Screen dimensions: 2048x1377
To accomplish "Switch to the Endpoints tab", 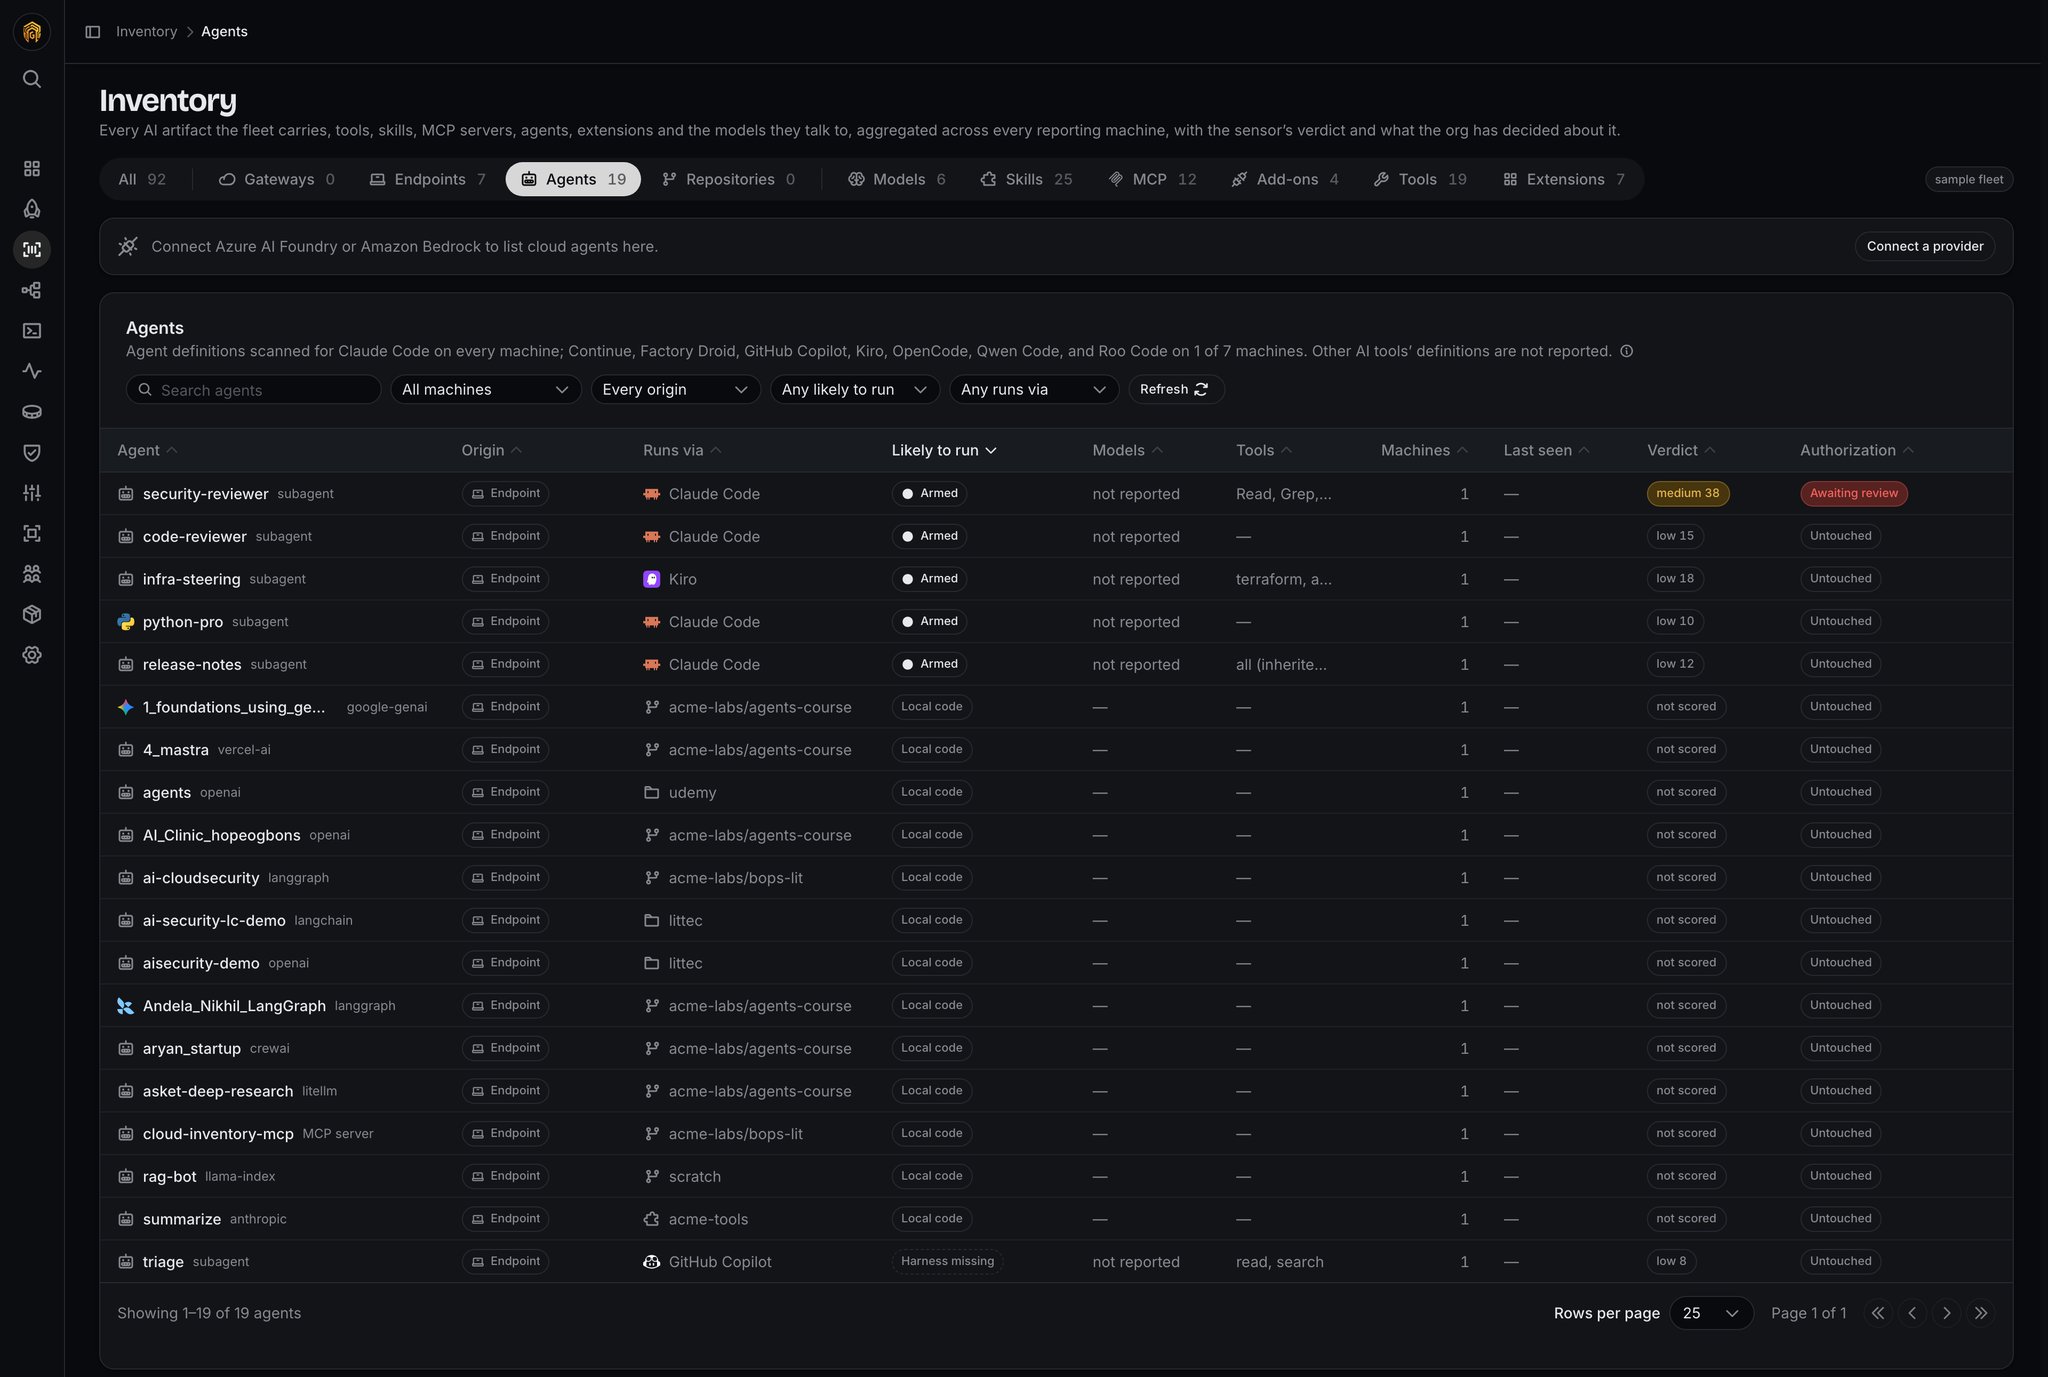I will pyautogui.click(x=427, y=180).
